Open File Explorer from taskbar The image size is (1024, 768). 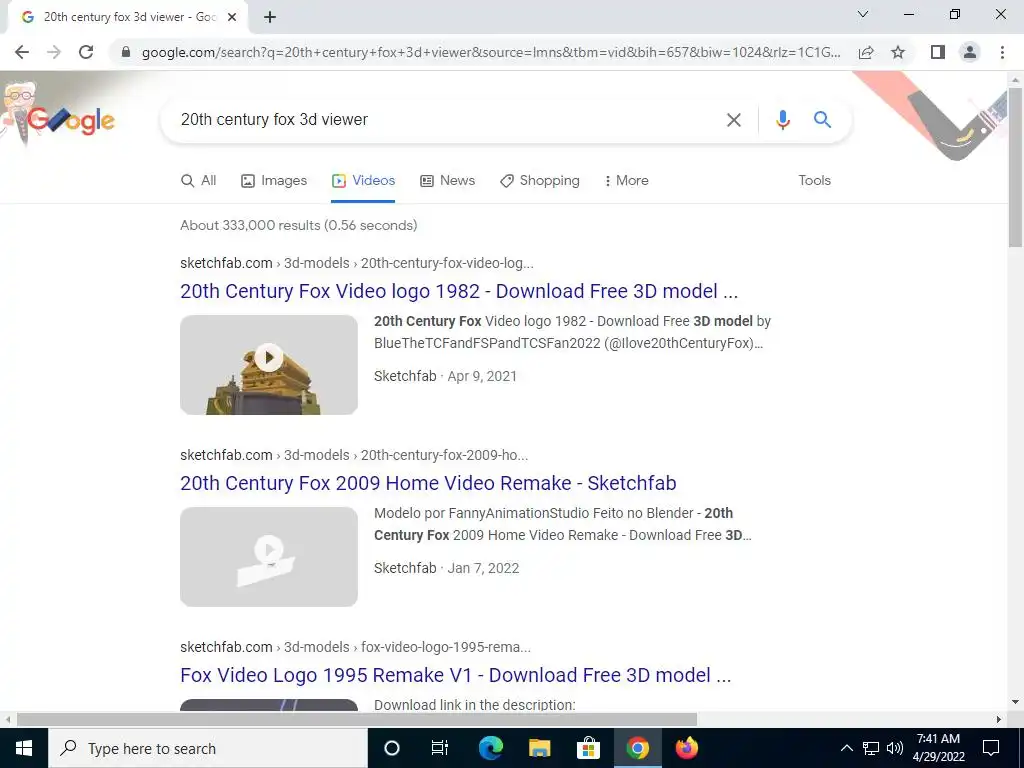539,748
